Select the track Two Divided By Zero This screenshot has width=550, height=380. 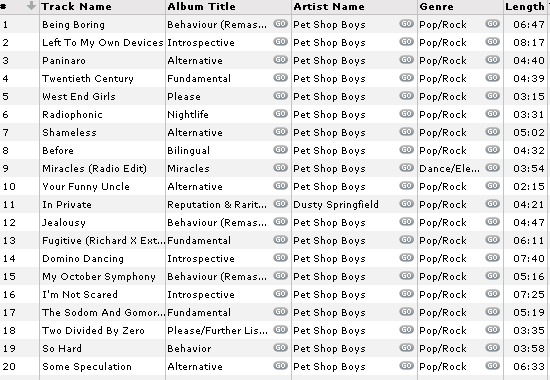(93, 331)
